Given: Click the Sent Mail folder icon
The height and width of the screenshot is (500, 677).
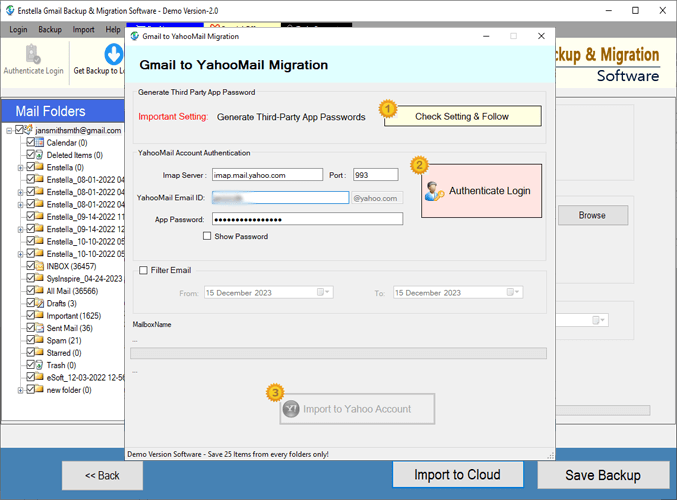Looking at the screenshot, I should point(40,328).
